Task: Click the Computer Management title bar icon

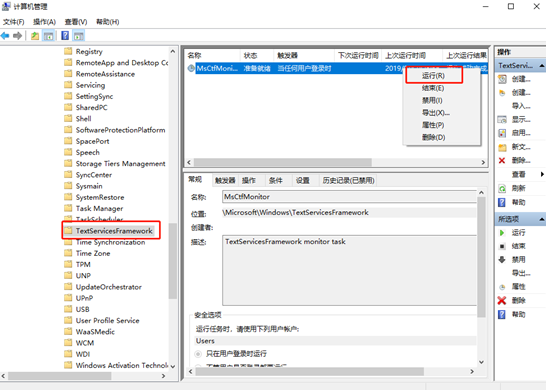Action: pos(6,6)
